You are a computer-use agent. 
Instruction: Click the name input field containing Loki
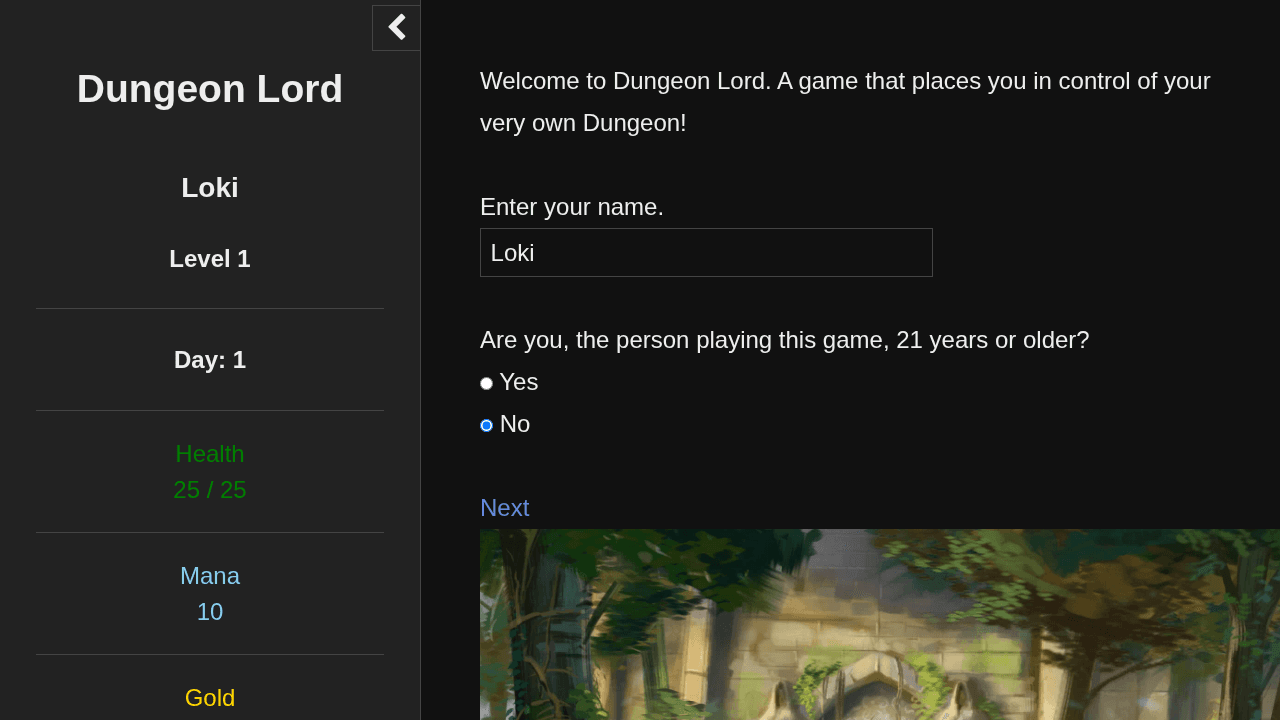coord(706,253)
